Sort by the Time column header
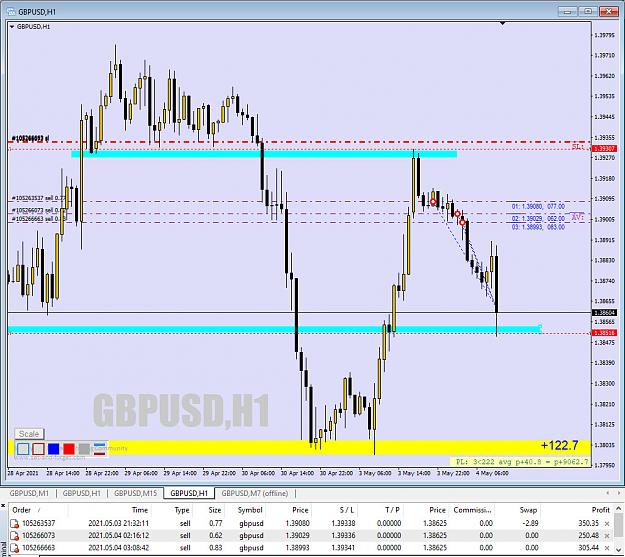This screenshot has height=557, width=625. pyautogui.click(x=140, y=510)
